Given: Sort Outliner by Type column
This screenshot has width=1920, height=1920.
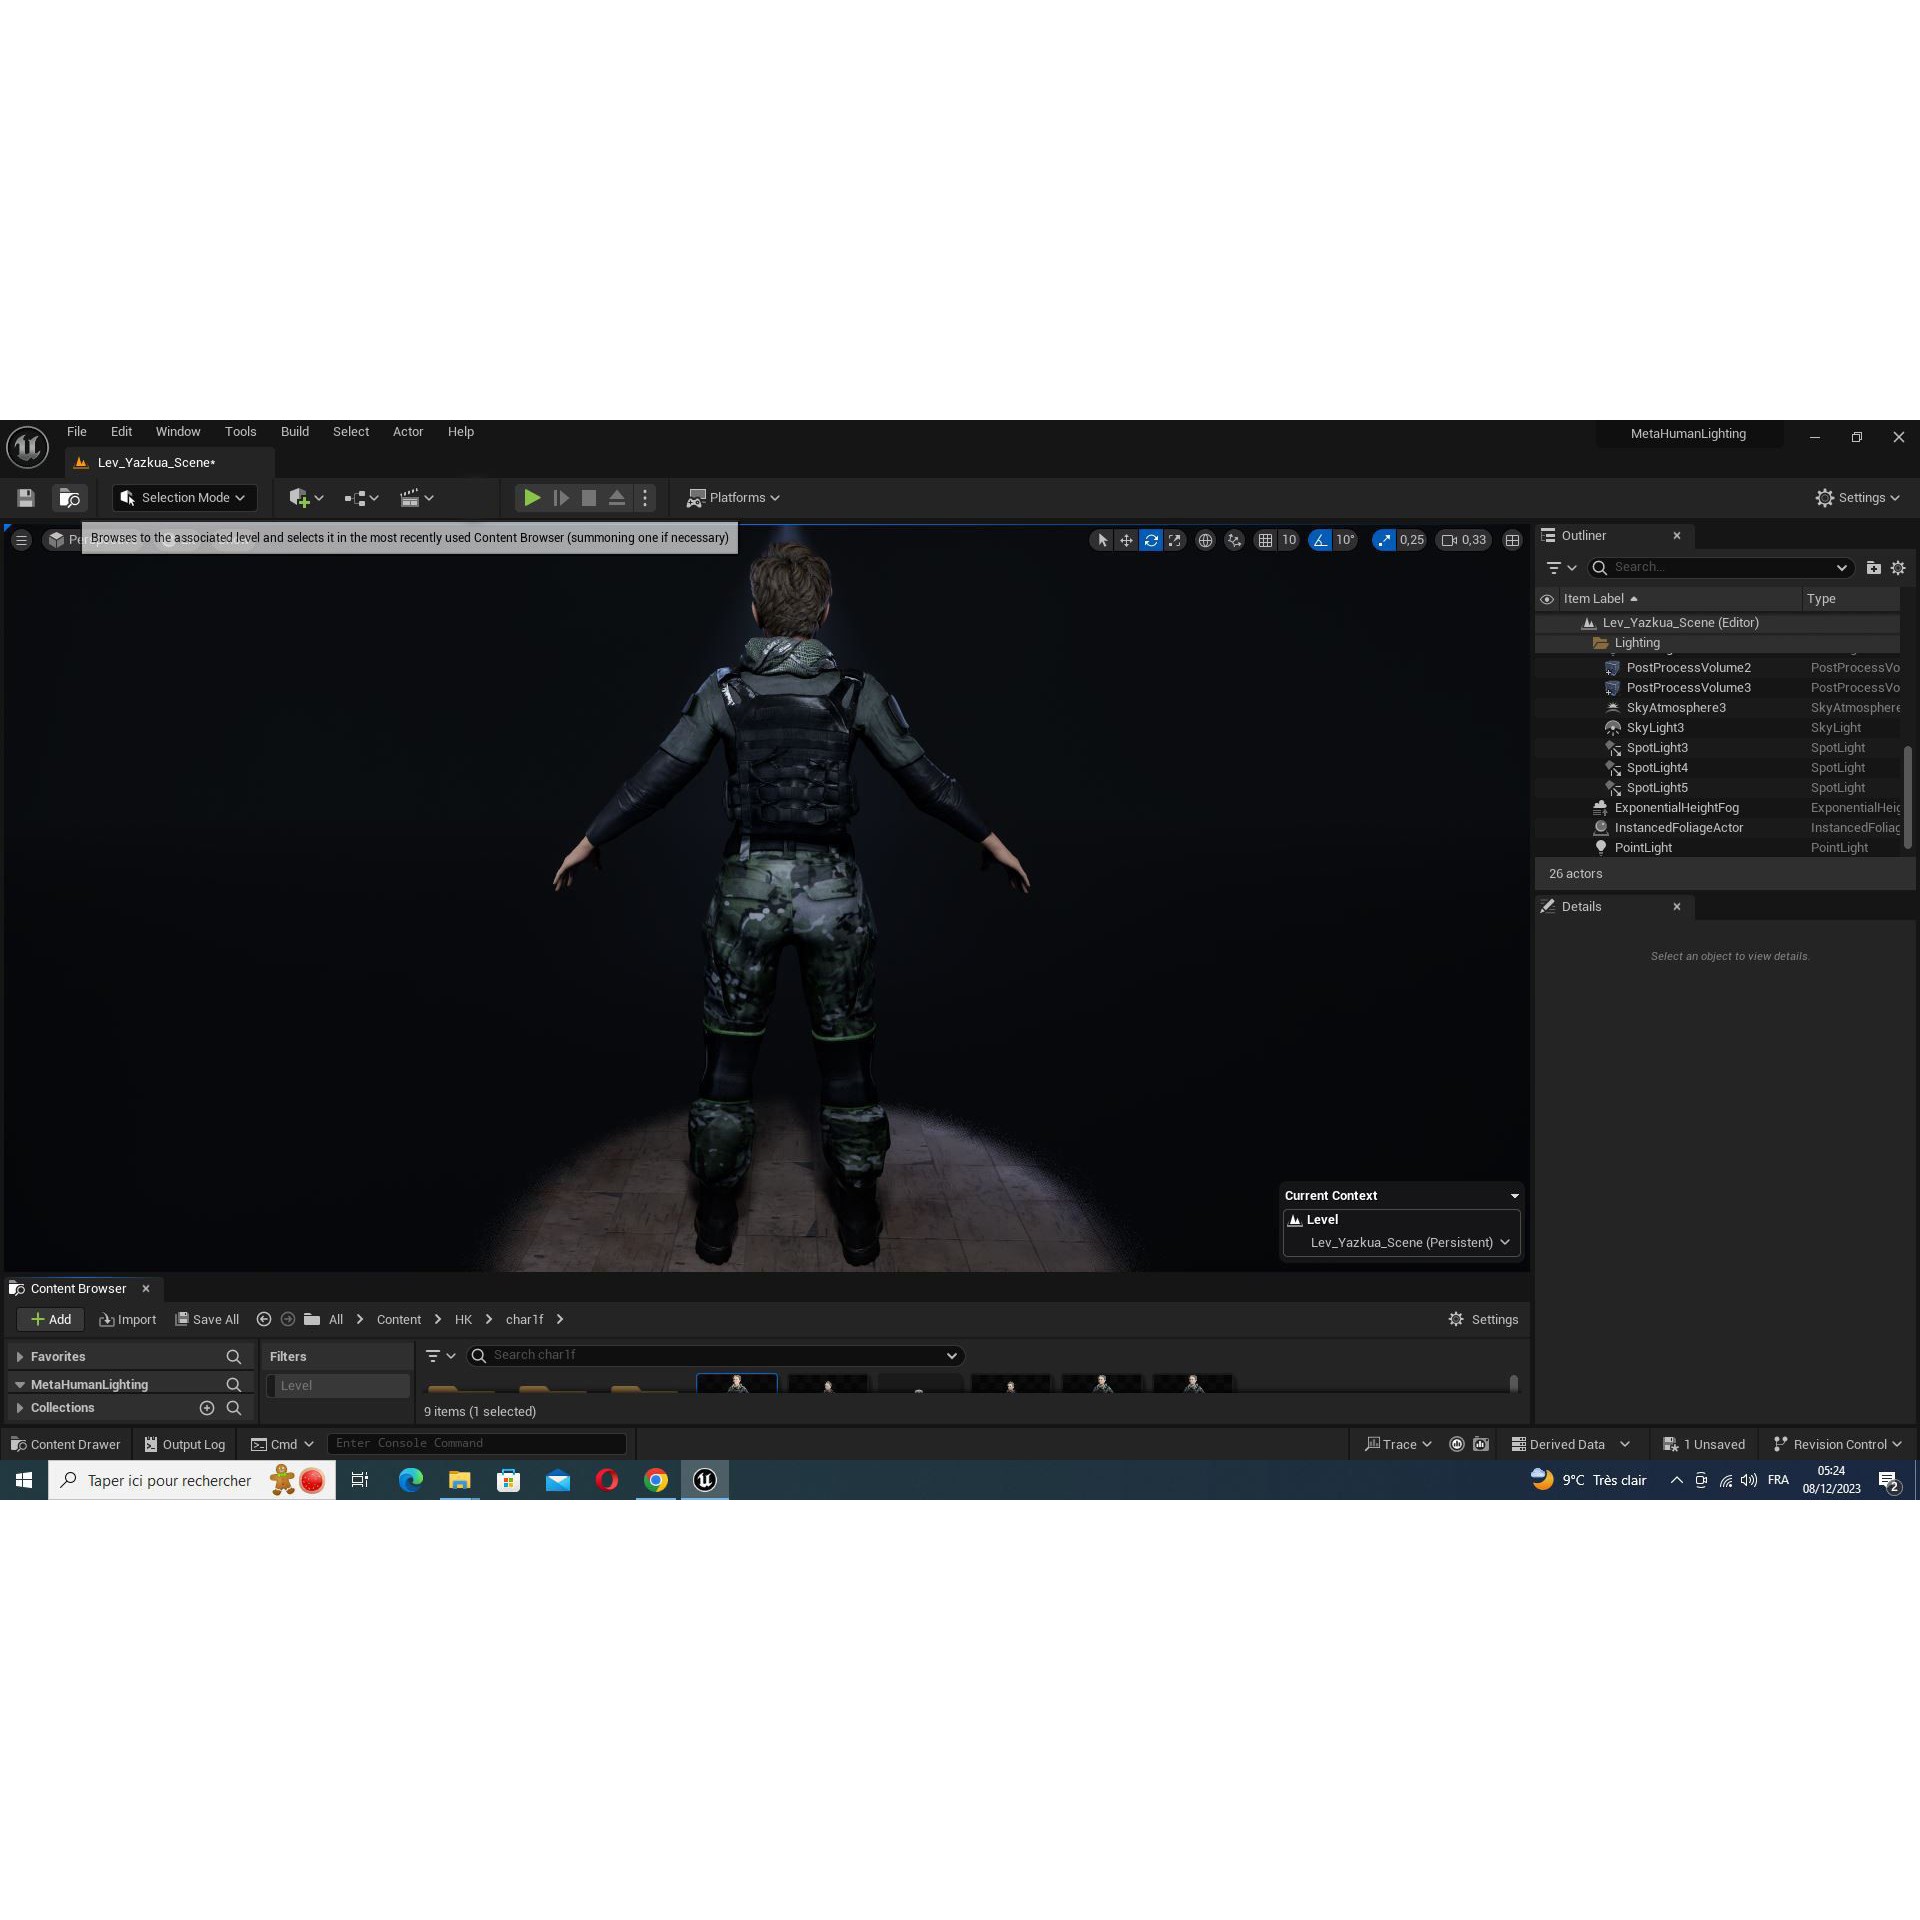Looking at the screenshot, I should click(x=1850, y=599).
